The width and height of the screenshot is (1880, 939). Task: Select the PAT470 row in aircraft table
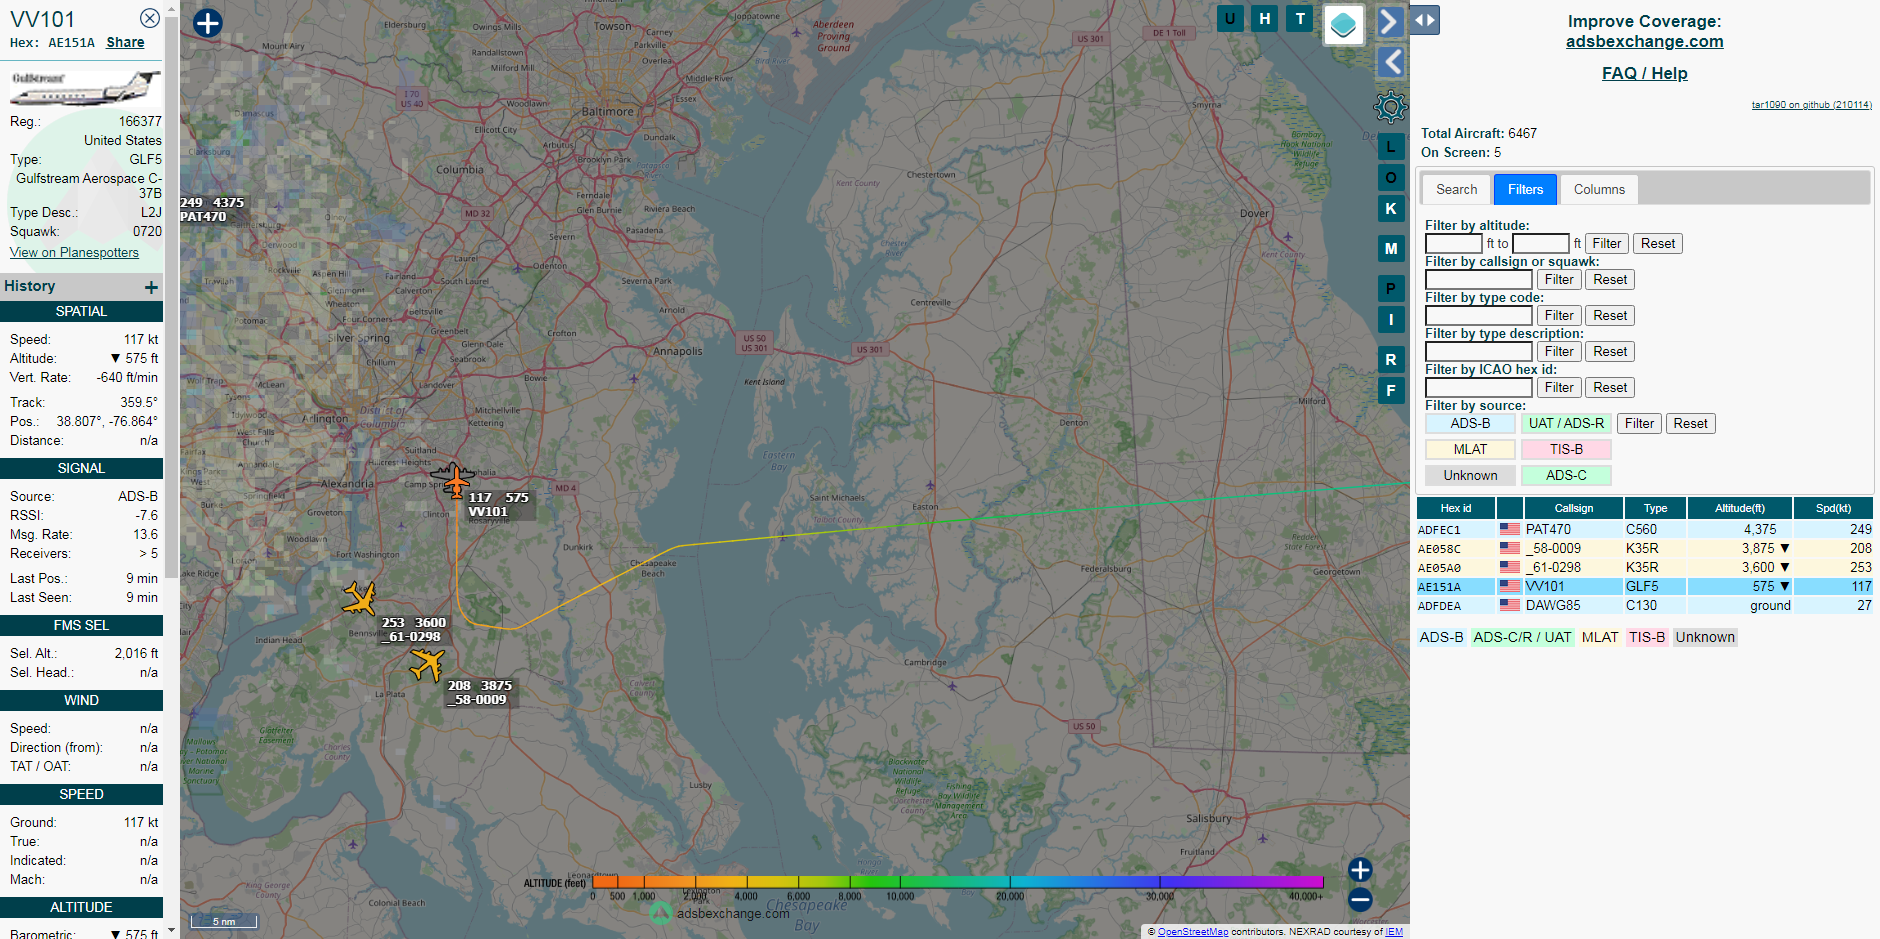1645,530
